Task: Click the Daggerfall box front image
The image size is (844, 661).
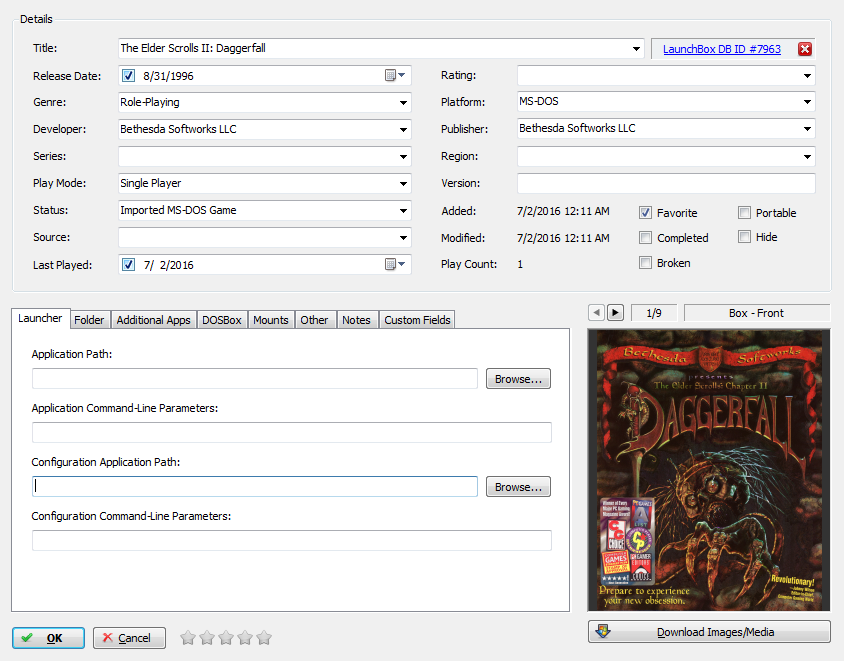Action: click(x=709, y=470)
